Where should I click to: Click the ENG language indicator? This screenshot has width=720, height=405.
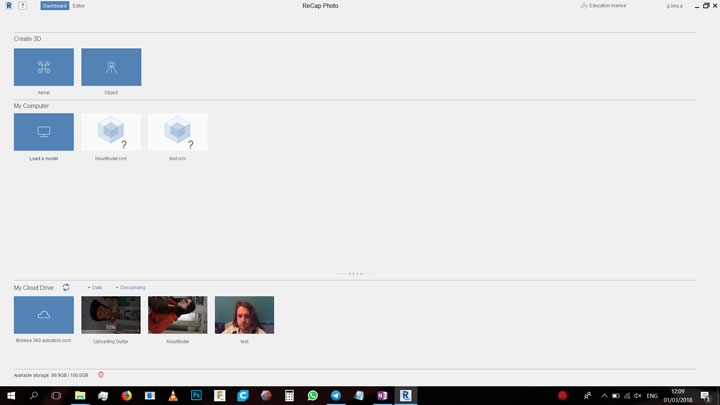[x=652, y=396]
